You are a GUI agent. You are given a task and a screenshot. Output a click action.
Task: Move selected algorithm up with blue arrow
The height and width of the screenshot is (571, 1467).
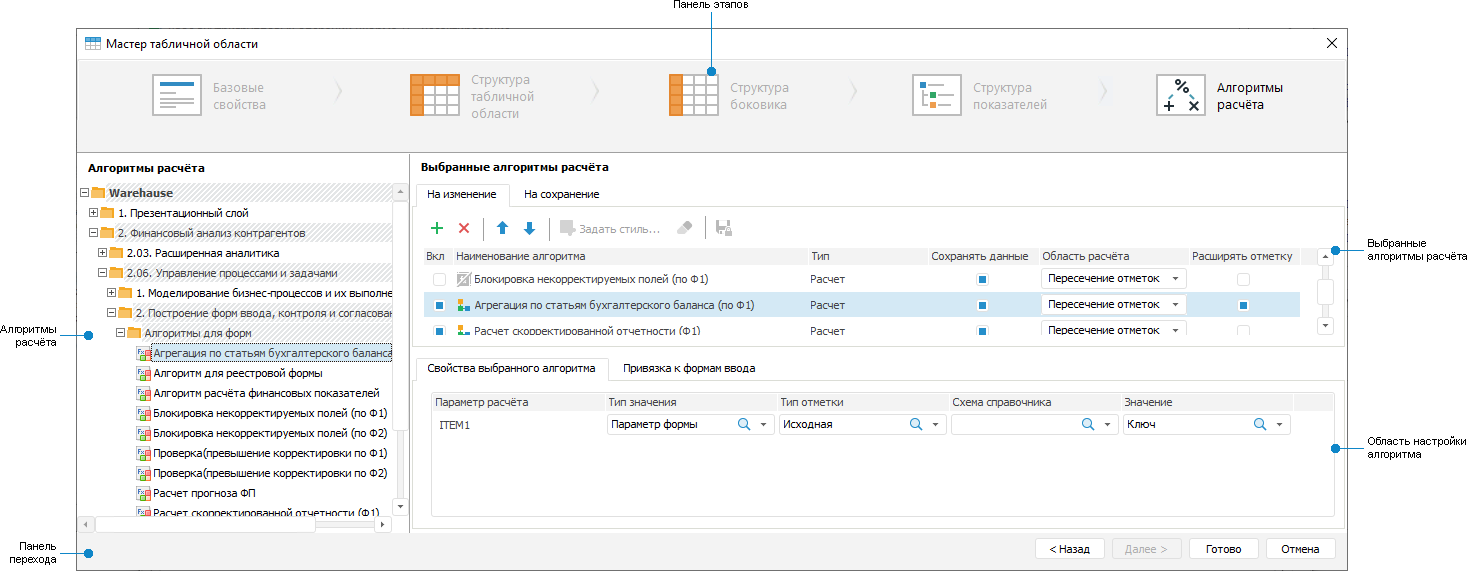coord(503,228)
